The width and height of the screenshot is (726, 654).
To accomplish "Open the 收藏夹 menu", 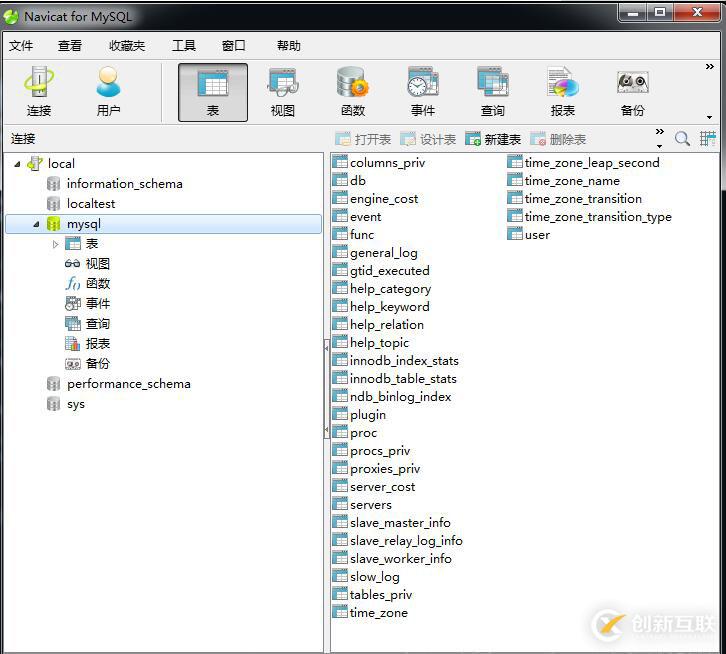I will (x=127, y=45).
